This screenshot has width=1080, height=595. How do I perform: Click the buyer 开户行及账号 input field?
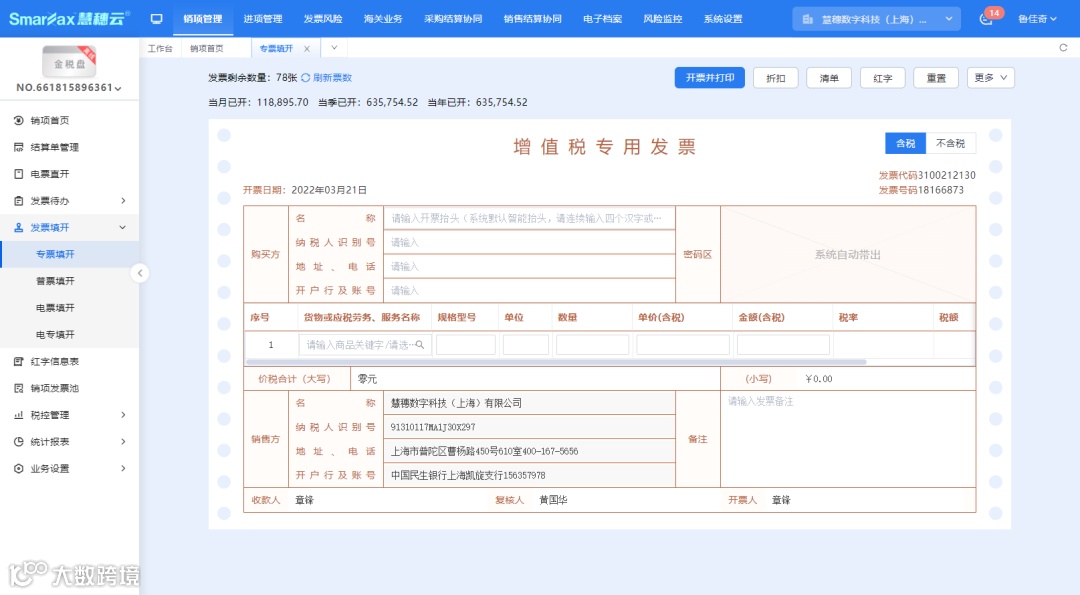click(x=529, y=291)
